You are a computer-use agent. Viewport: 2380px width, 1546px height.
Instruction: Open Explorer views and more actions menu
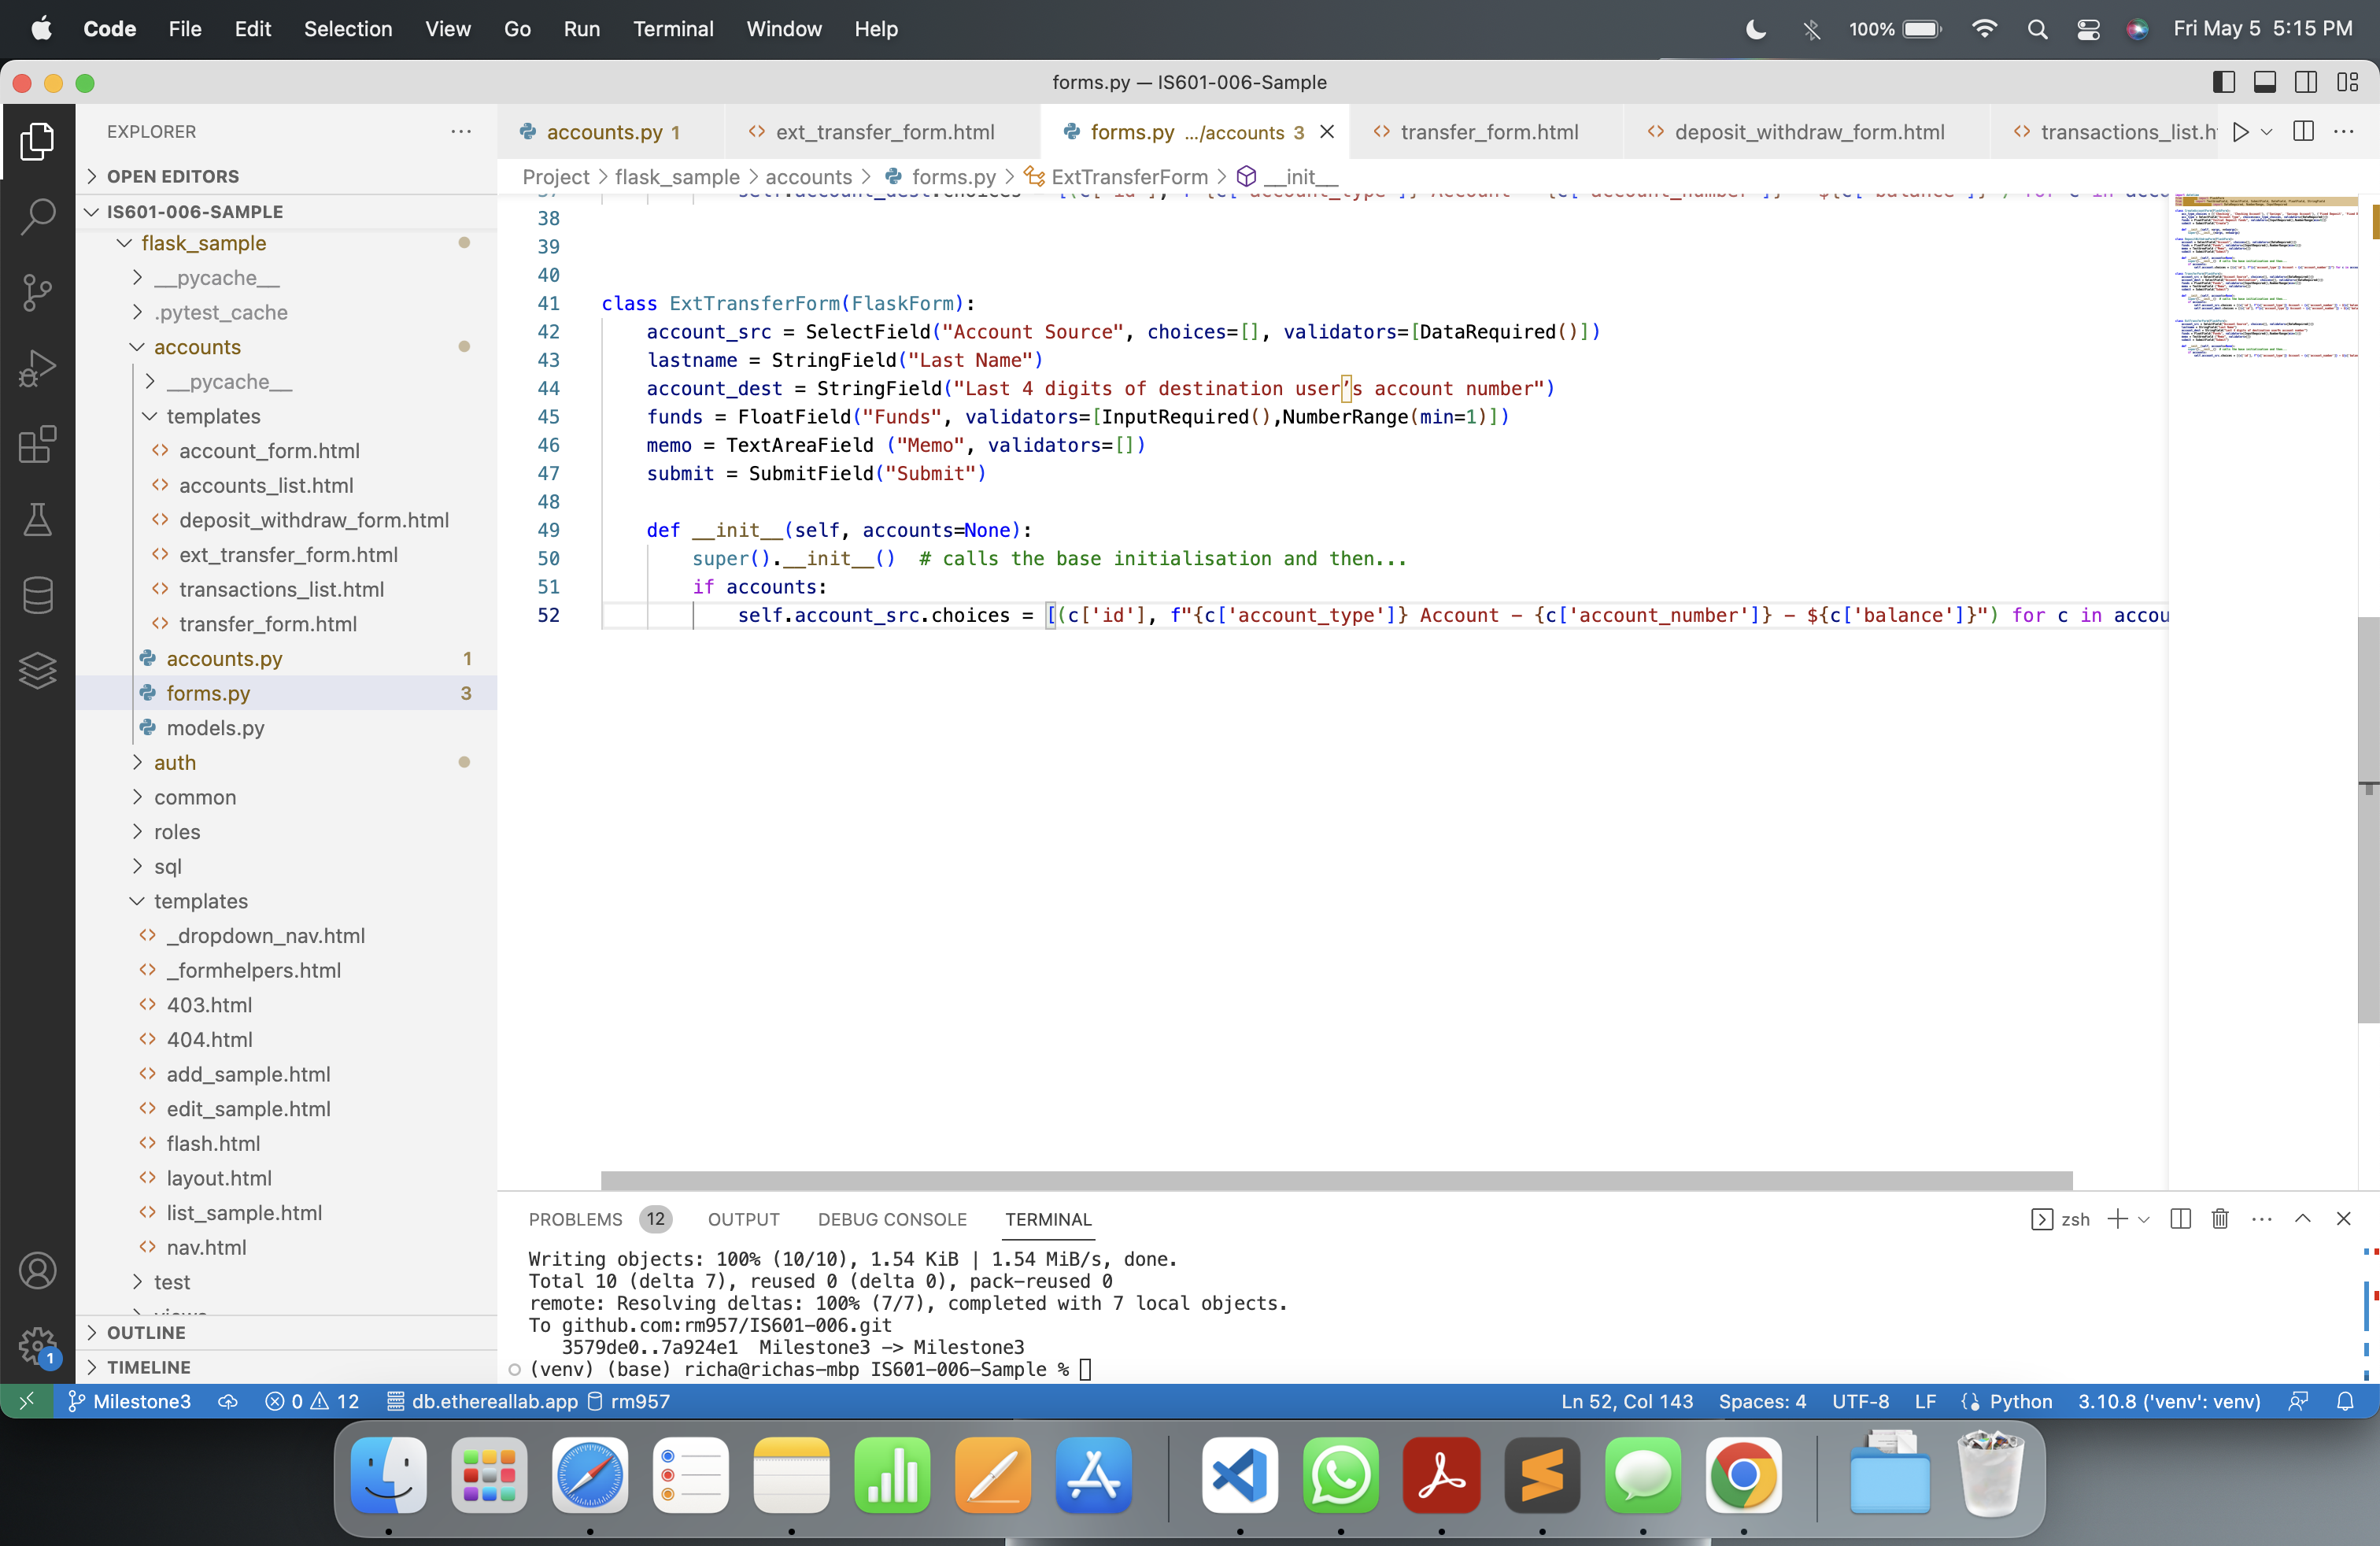(x=460, y=132)
